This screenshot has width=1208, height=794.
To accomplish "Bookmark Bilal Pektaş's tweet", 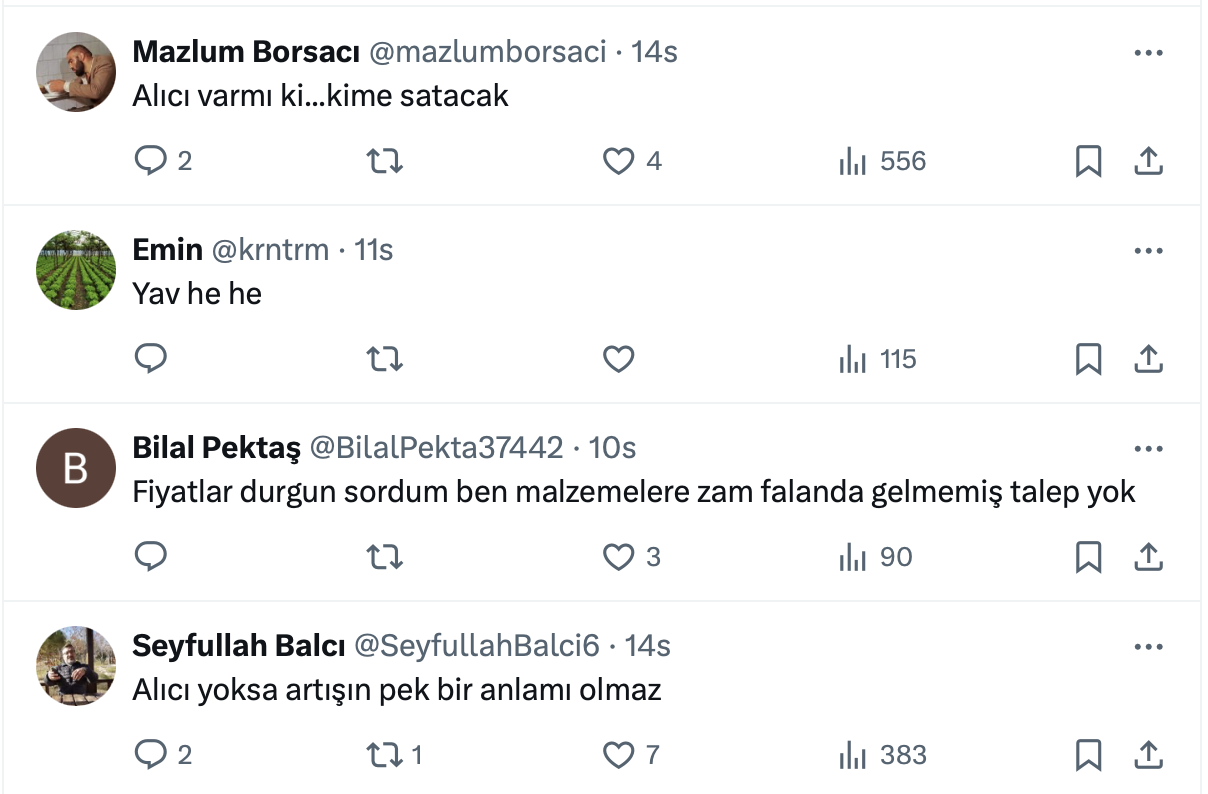I will pos(1088,557).
